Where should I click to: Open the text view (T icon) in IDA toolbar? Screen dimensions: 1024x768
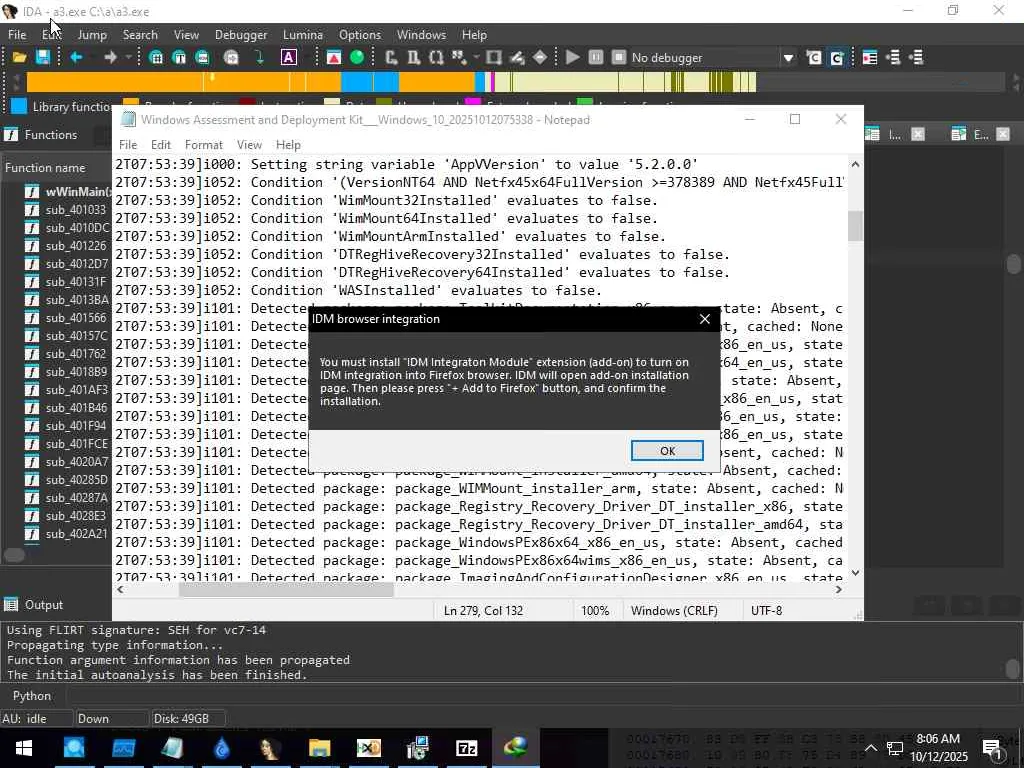(179, 57)
